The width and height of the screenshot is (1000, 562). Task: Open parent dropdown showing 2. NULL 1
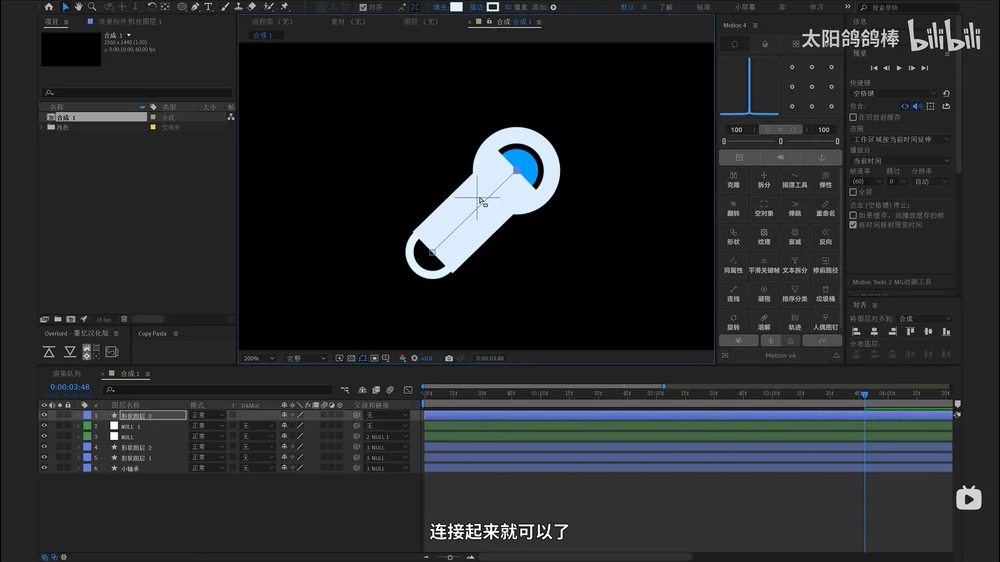[x=386, y=437]
